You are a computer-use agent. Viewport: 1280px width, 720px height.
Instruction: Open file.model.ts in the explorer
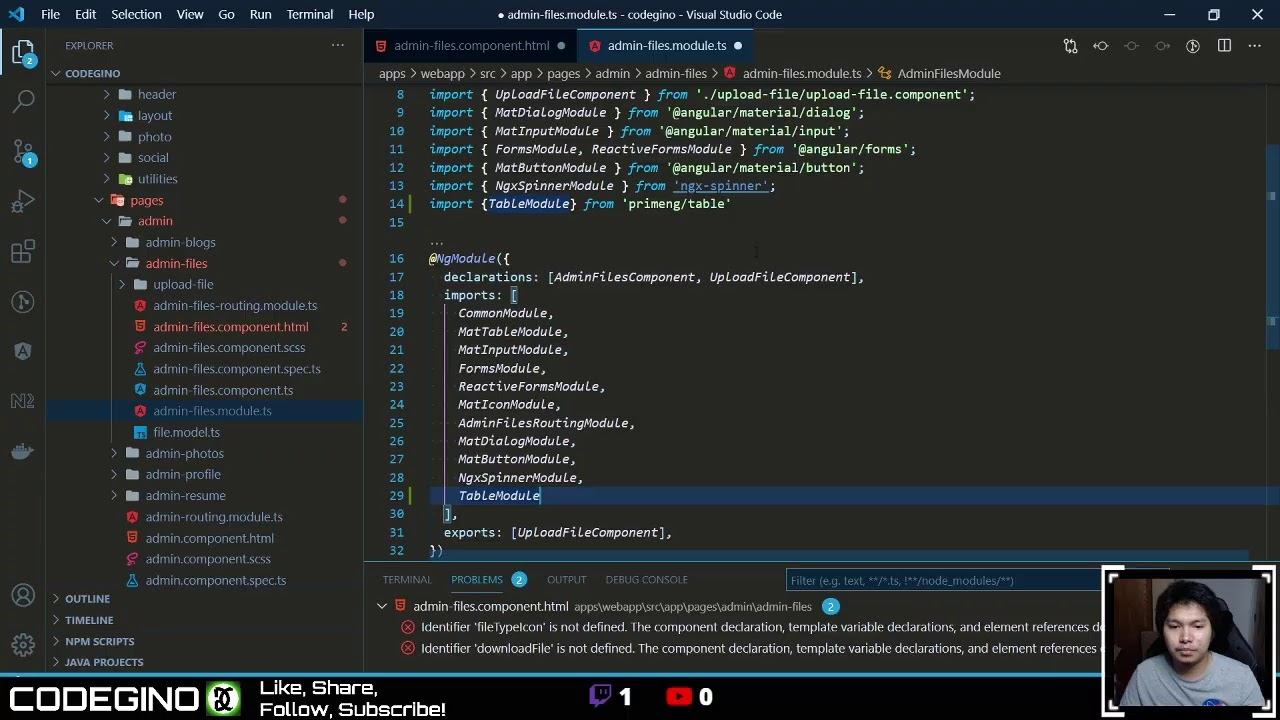(186, 433)
